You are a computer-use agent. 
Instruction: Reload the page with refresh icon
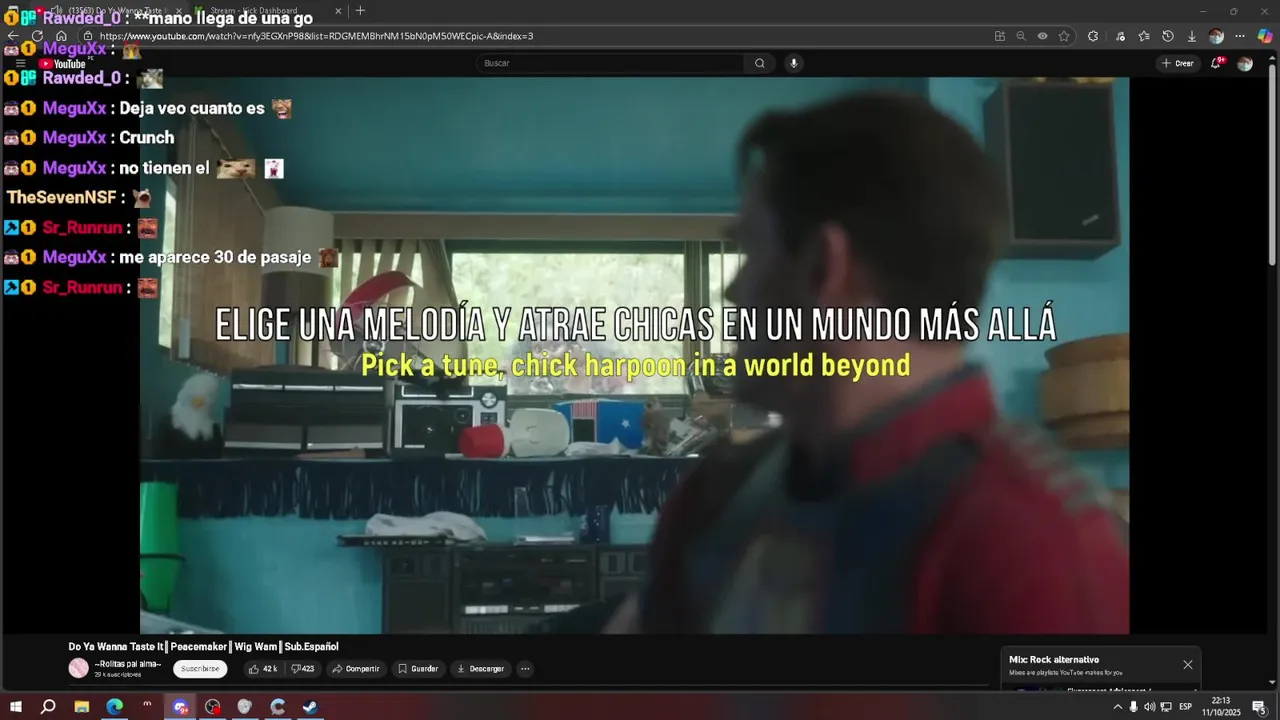[x=37, y=36]
